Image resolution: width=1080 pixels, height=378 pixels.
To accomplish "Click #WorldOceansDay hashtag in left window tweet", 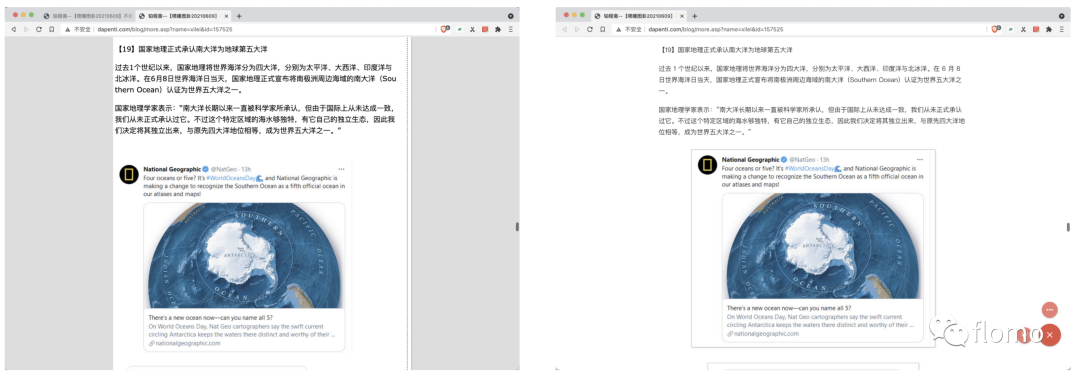I will (230, 177).
